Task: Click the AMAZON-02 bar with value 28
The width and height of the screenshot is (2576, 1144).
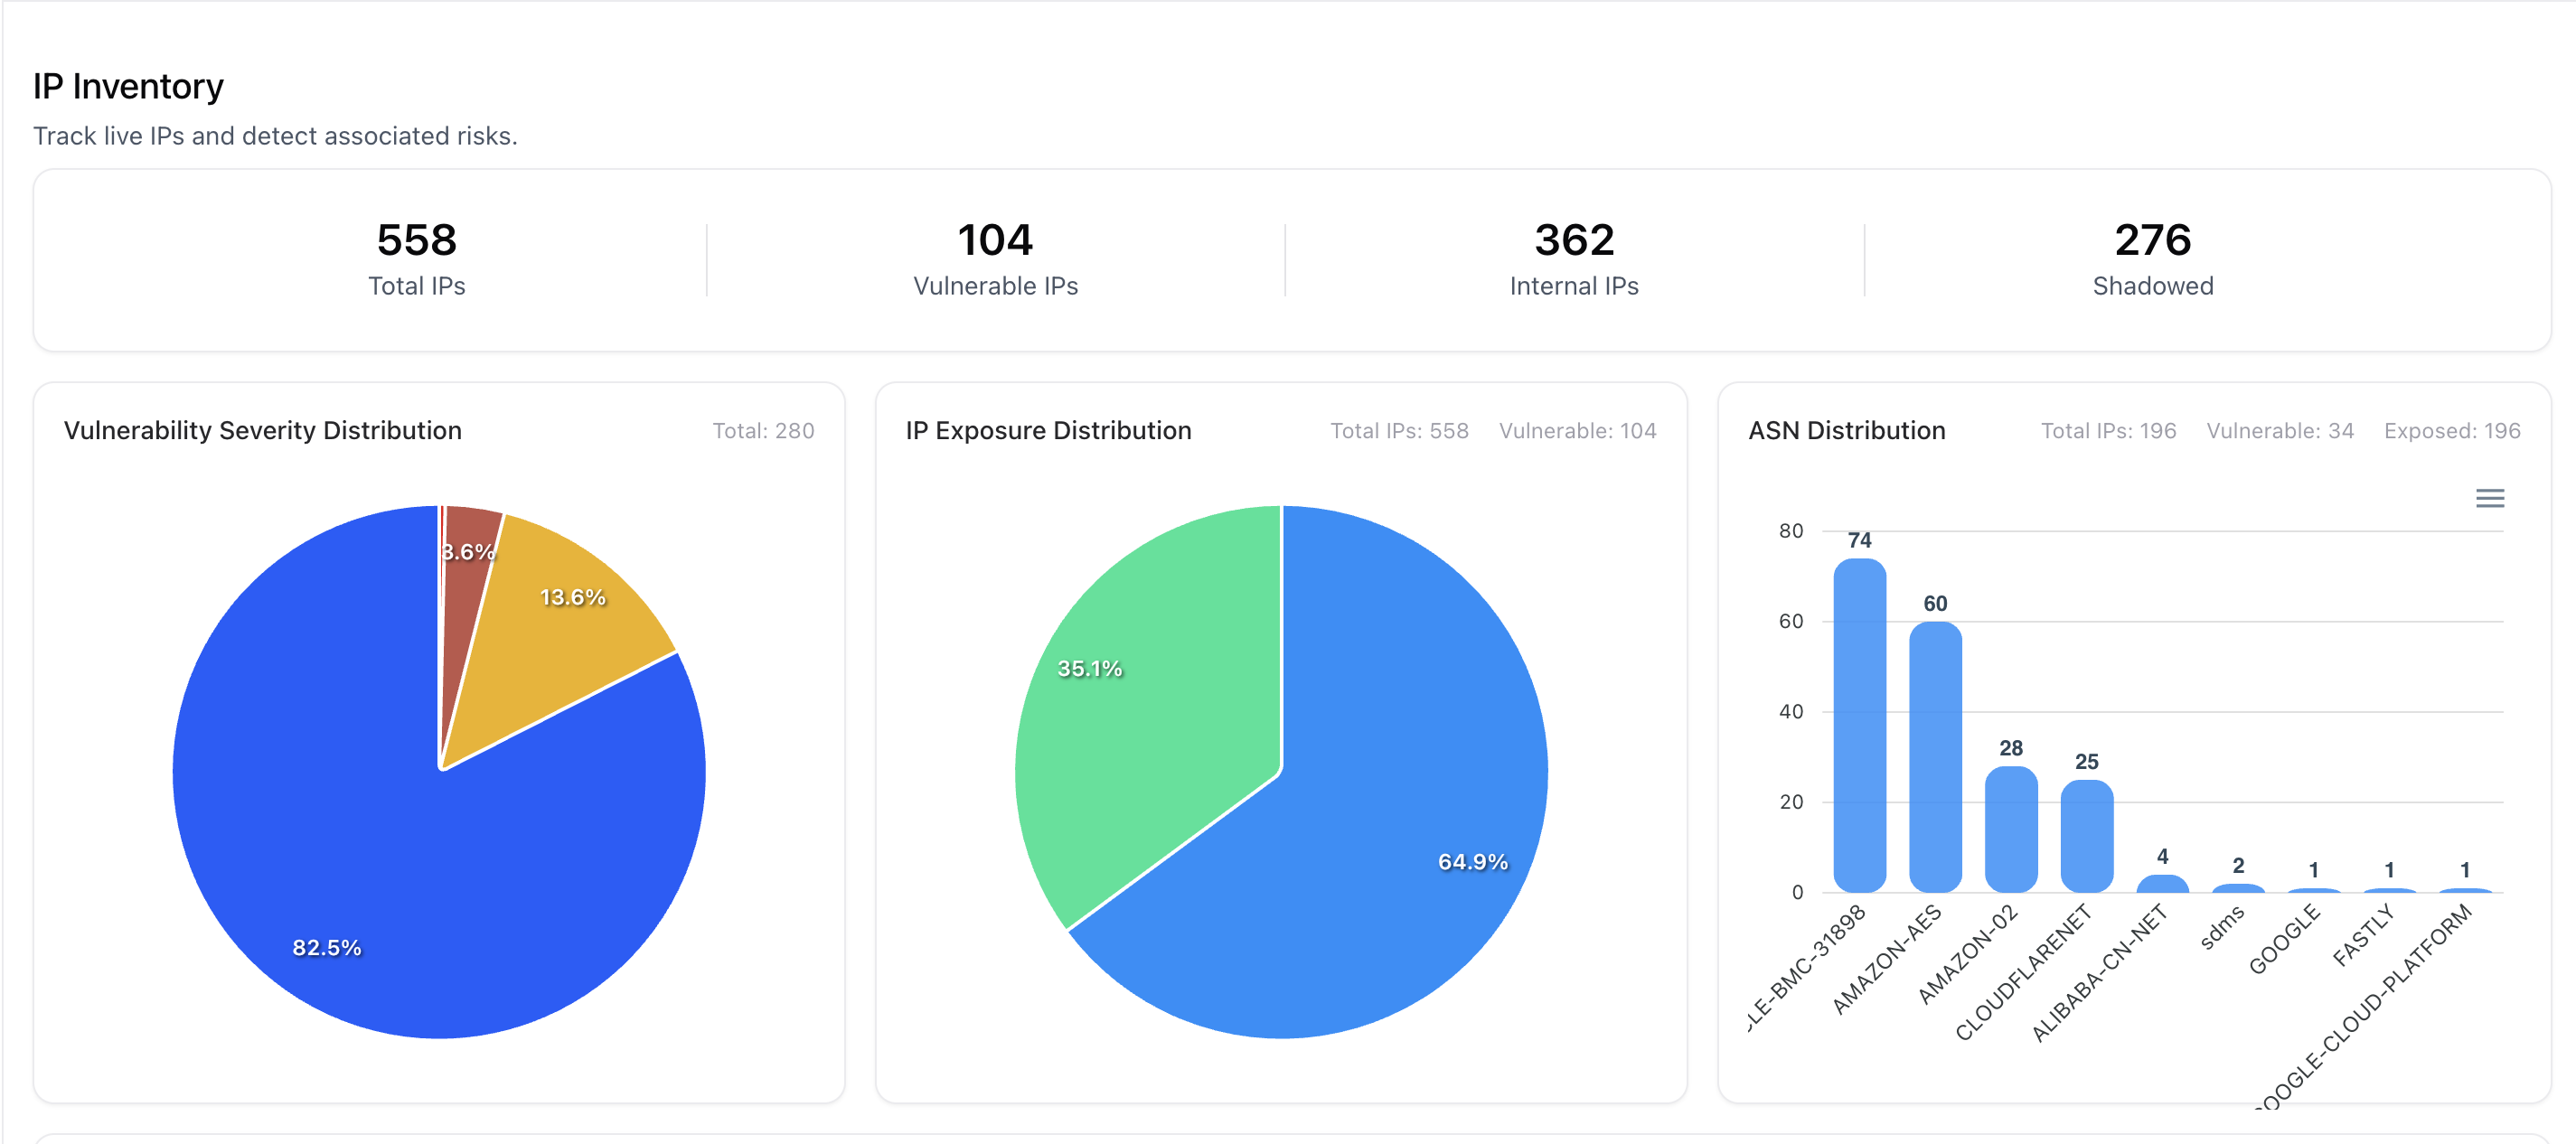Action: point(2010,829)
